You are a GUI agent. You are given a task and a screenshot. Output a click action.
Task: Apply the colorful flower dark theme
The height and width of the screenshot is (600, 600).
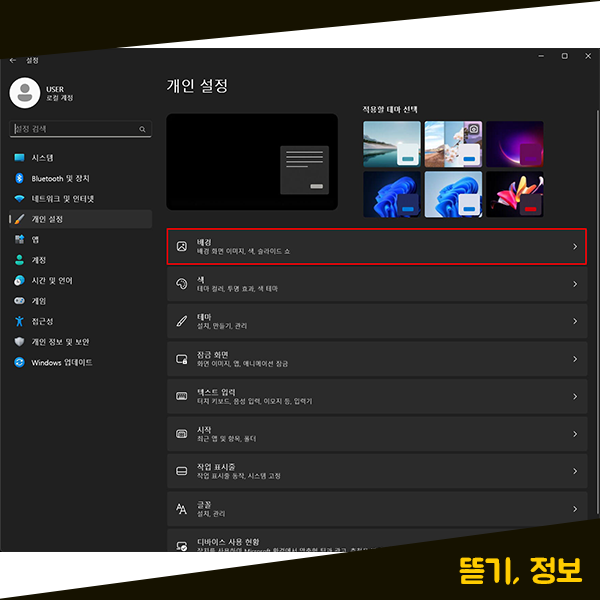coord(515,194)
